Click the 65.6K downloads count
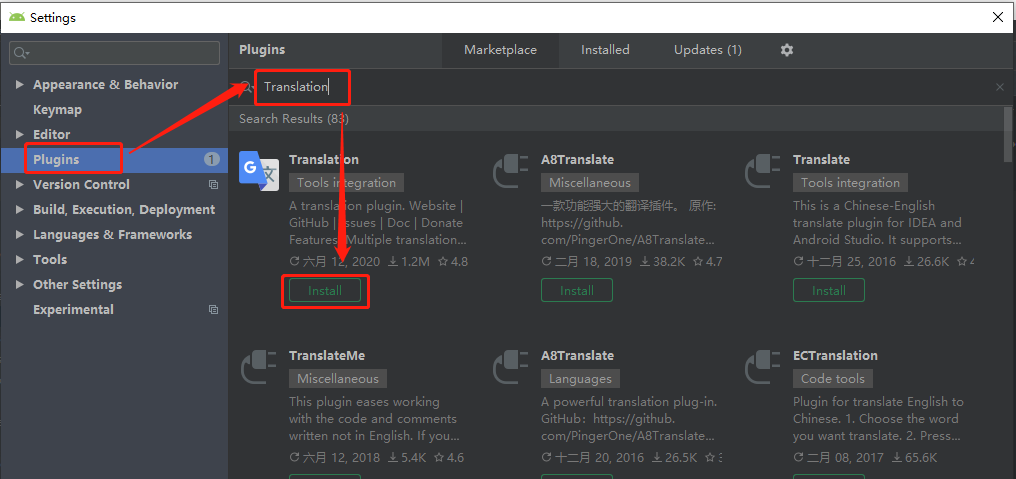Viewport: 1016px width, 479px height. click(914, 458)
